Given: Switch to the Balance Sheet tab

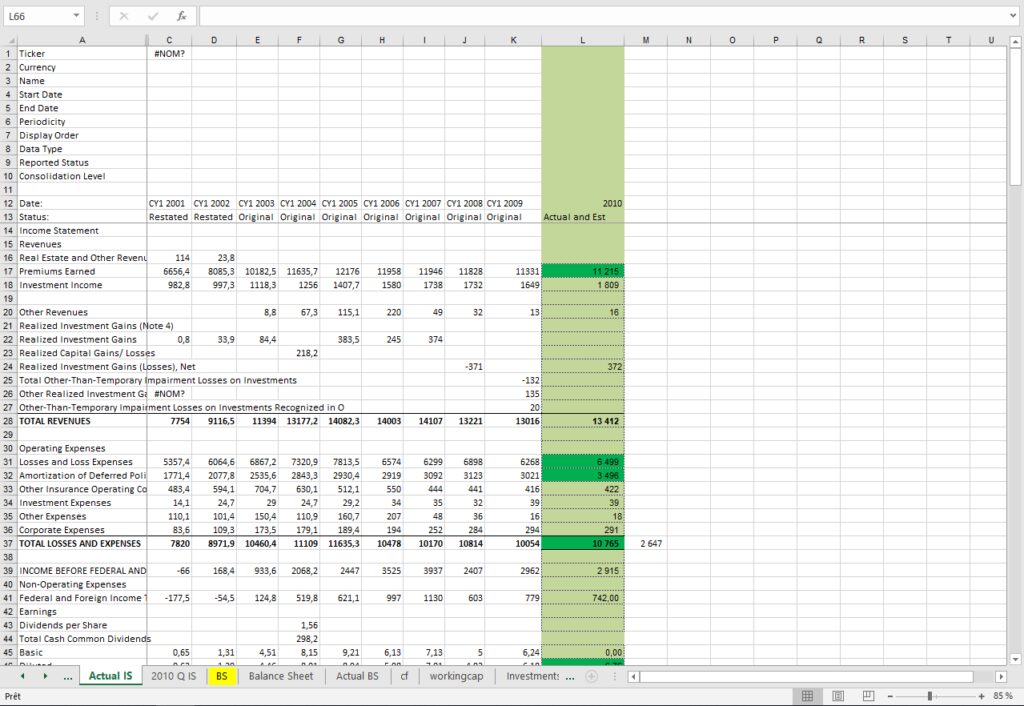Looking at the screenshot, I should pos(279,676).
